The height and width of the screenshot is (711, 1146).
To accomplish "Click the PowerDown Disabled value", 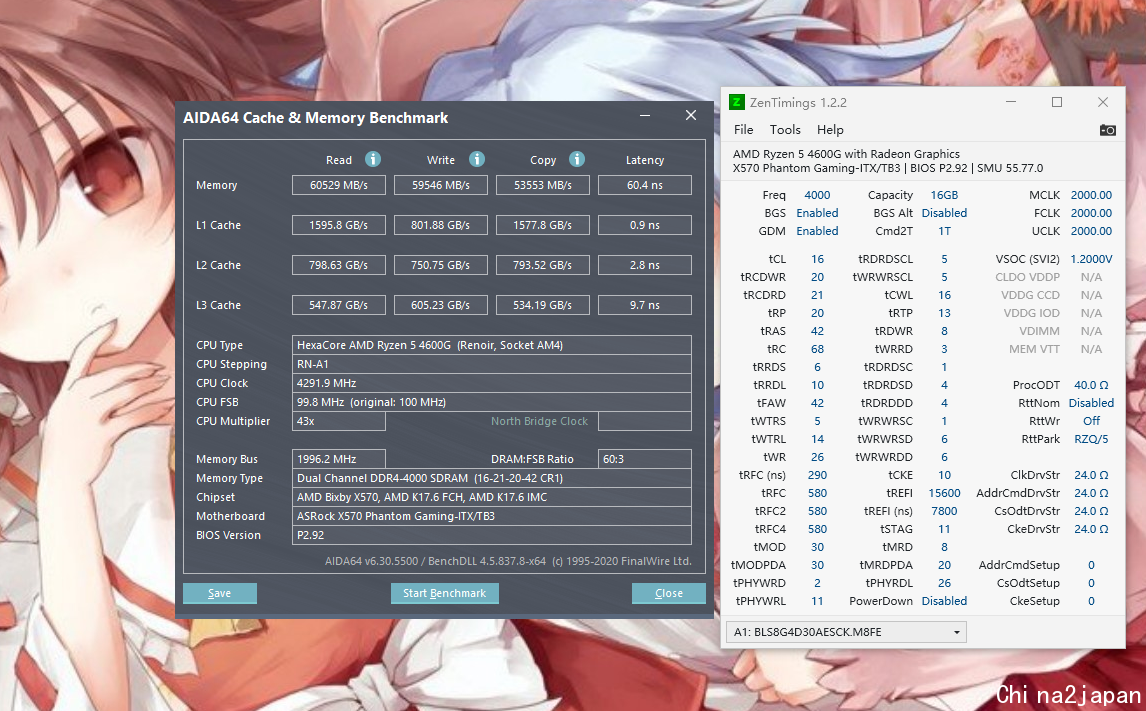I will 944,601.
